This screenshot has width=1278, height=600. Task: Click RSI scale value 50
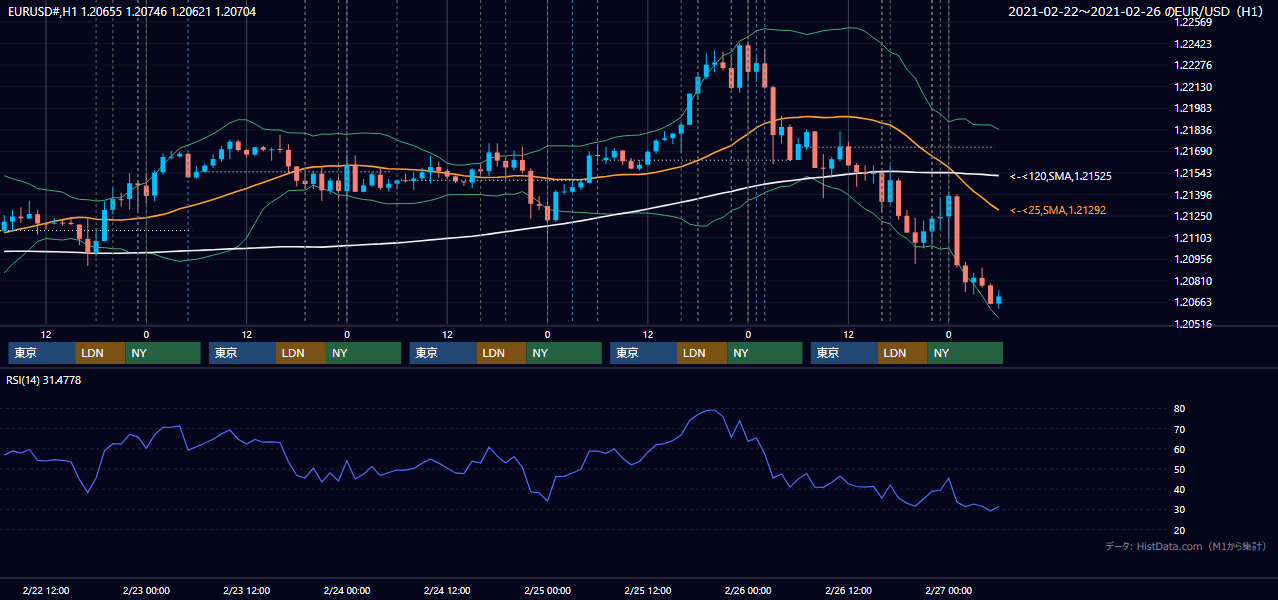pyautogui.click(x=1180, y=470)
